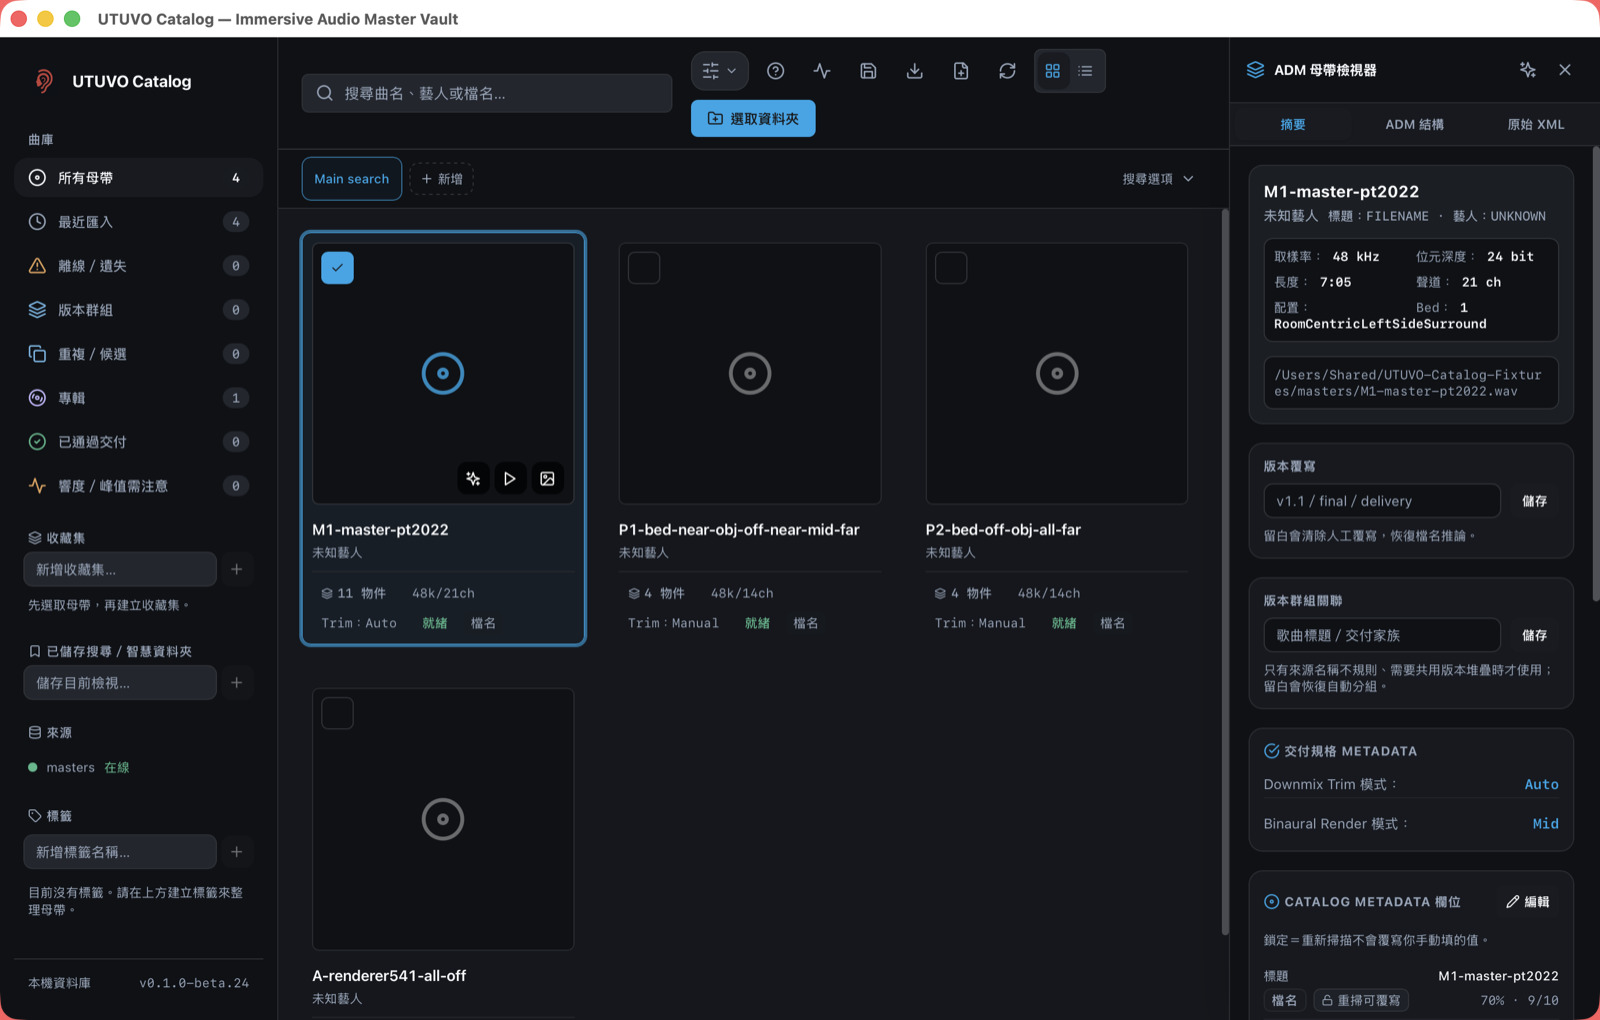Click plus icon beside 儲存目前檢視 field

tap(237, 683)
